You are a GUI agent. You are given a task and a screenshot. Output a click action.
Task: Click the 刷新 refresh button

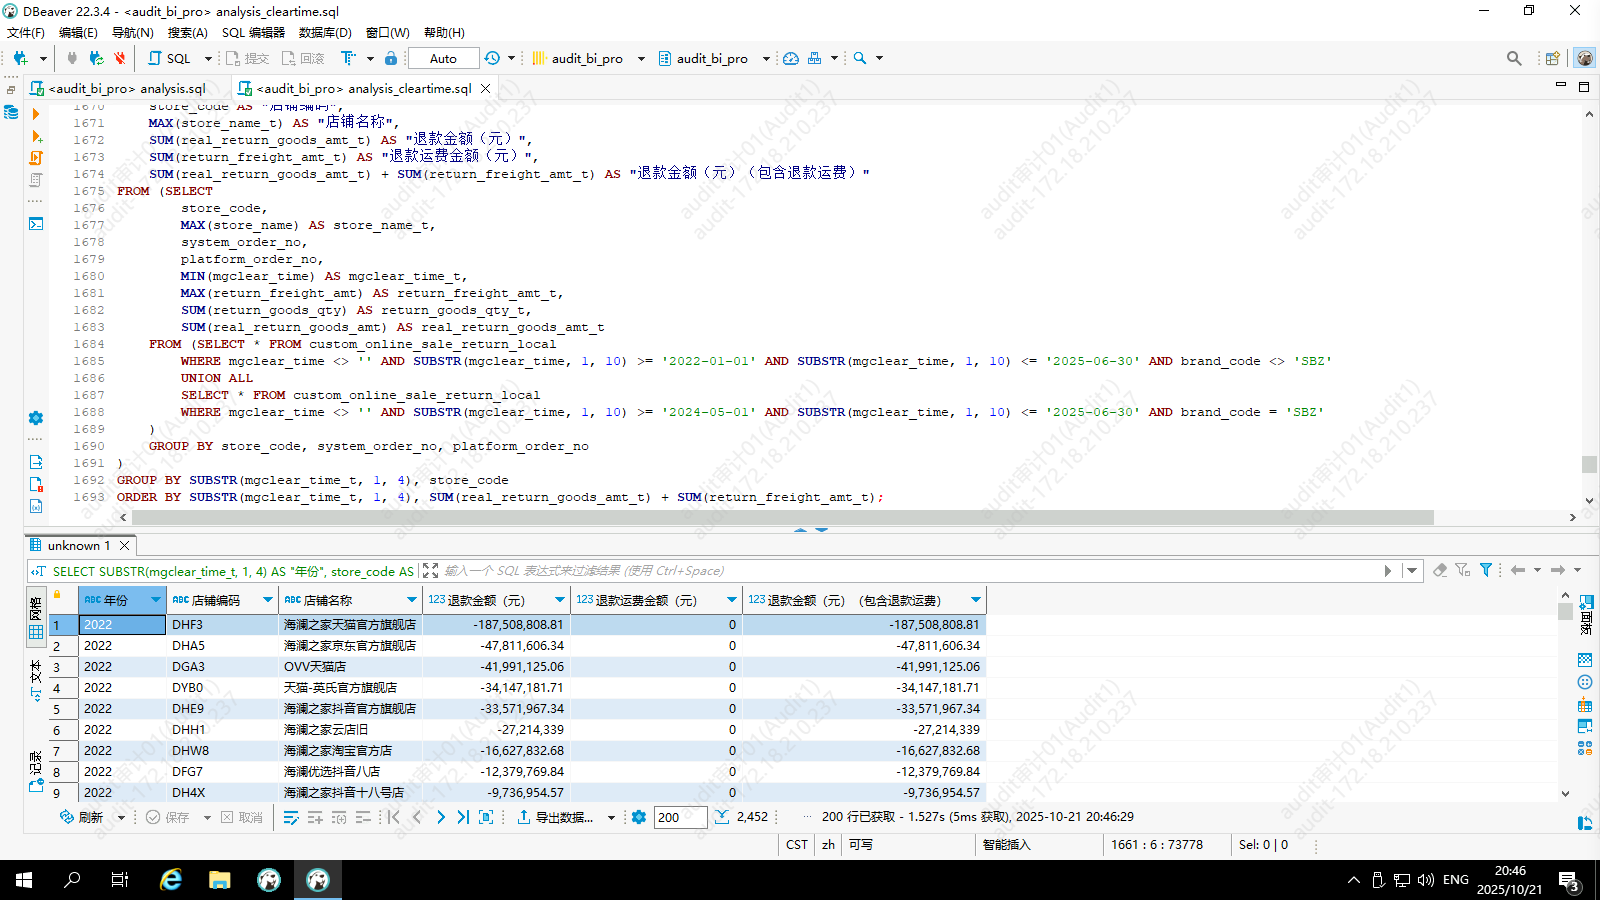(82, 817)
